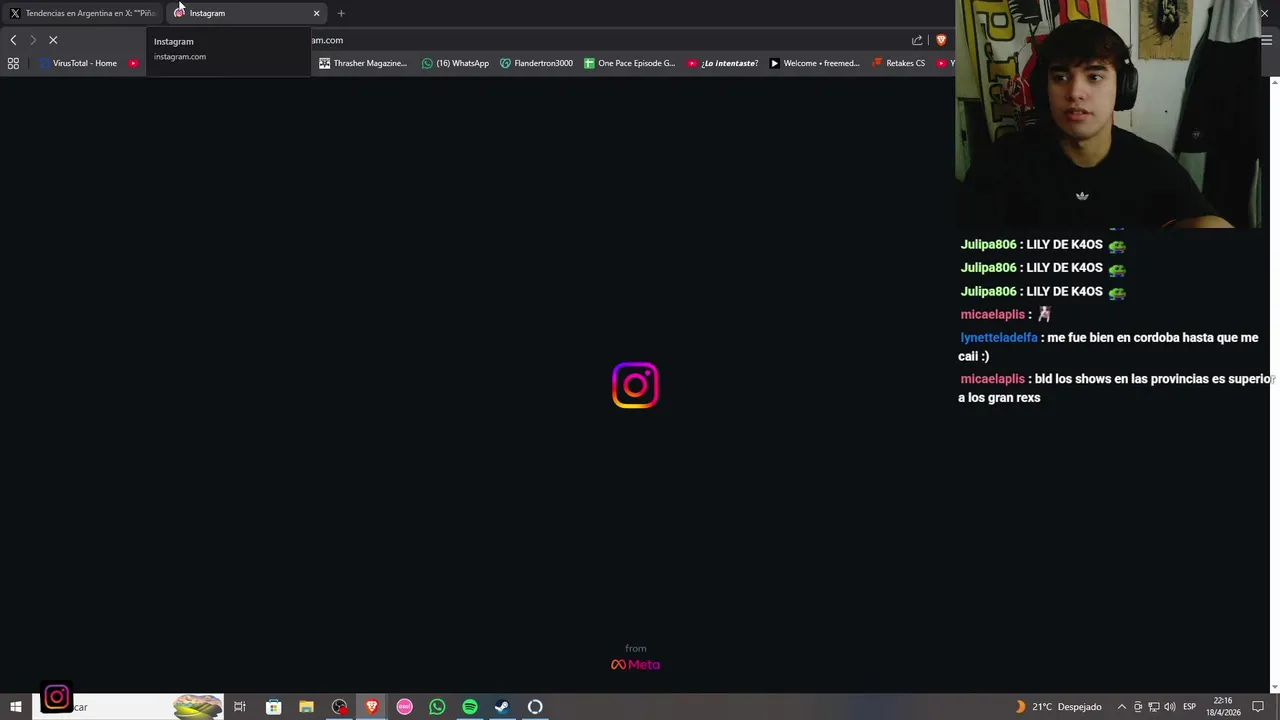Open the One Pace Episode G... bookmark
This screenshot has width=1280, height=720.
tap(630, 63)
